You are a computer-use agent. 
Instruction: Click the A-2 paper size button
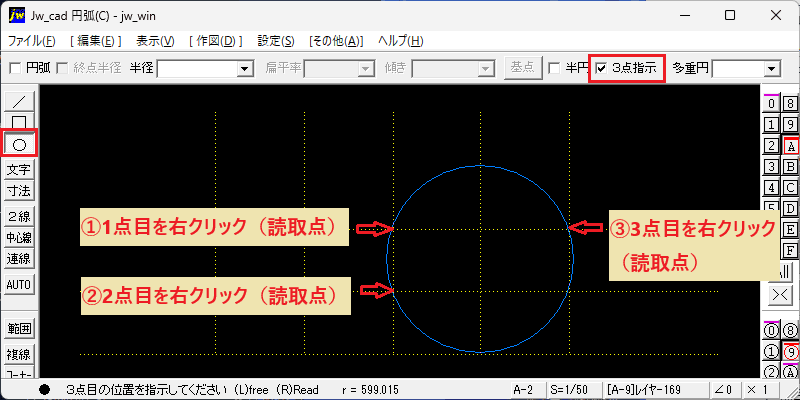tap(527, 390)
